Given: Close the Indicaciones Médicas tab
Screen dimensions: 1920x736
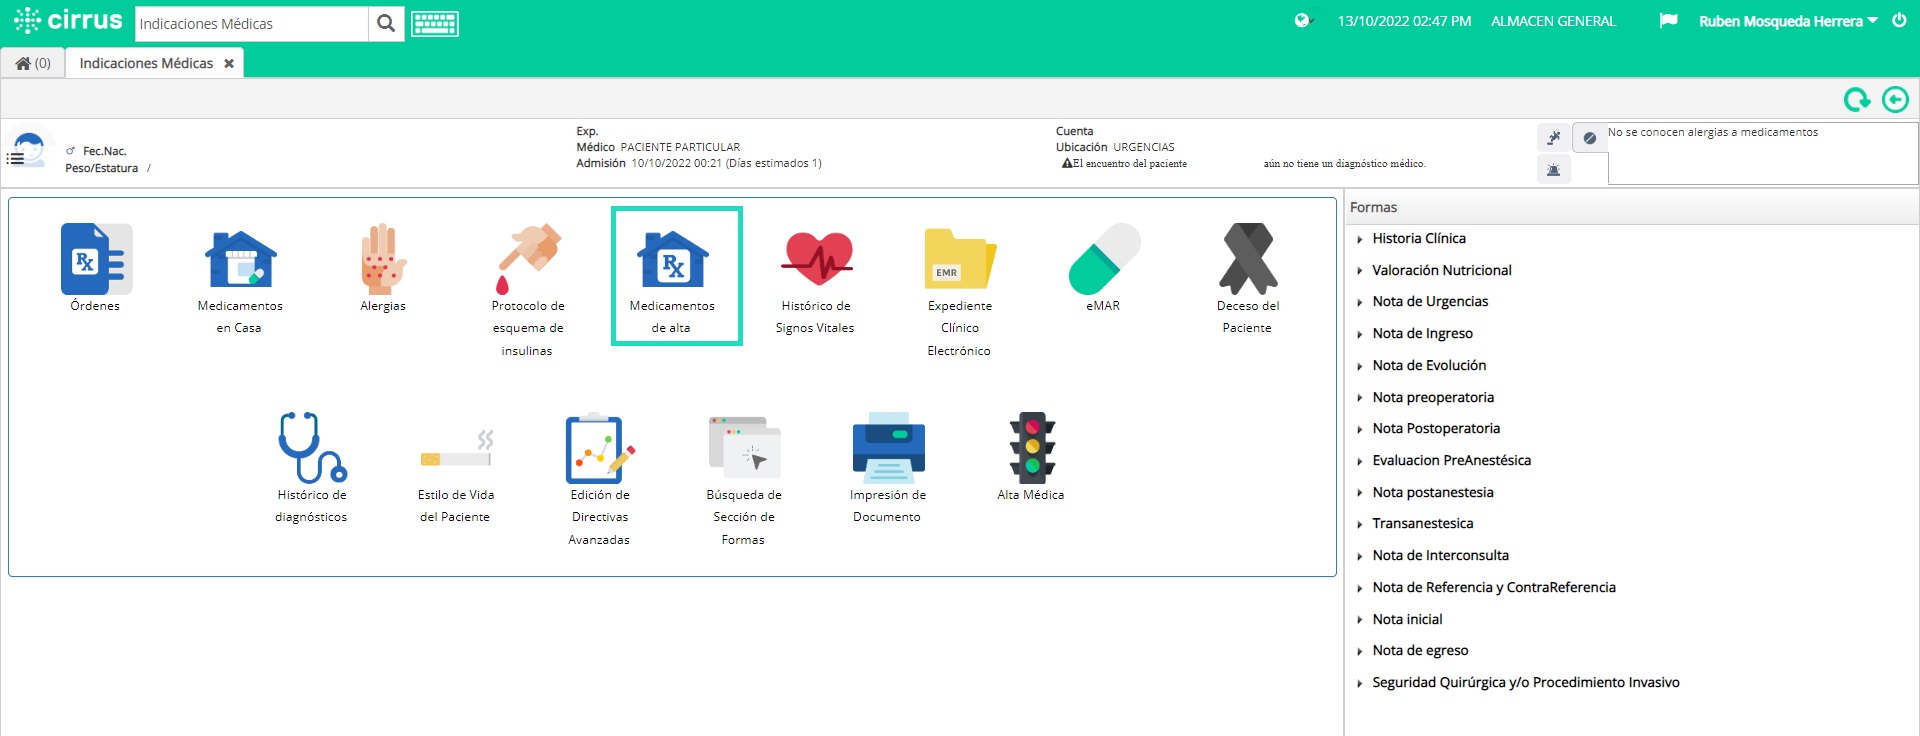Looking at the screenshot, I should click(229, 63).
